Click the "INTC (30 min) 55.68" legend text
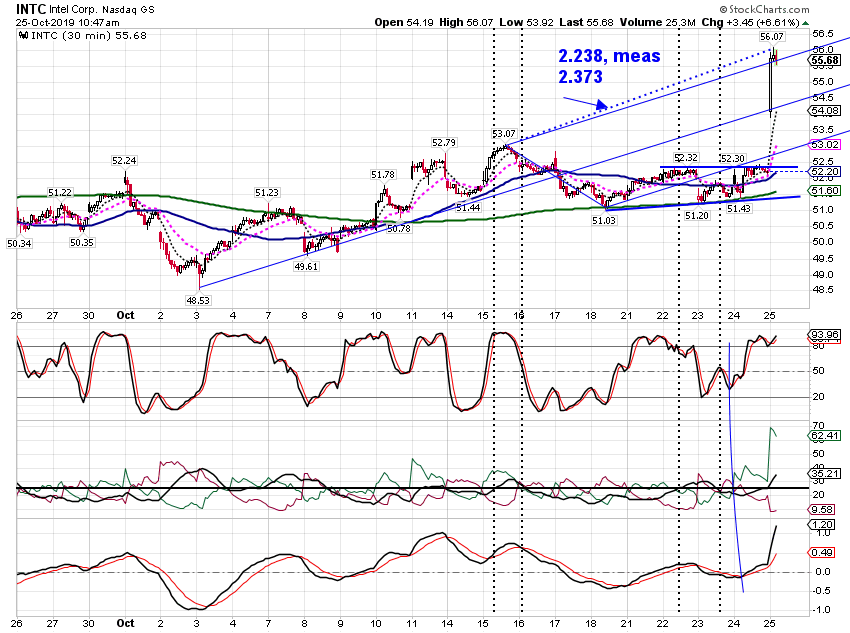Screen dimensions: 850x633 point(89,35)
